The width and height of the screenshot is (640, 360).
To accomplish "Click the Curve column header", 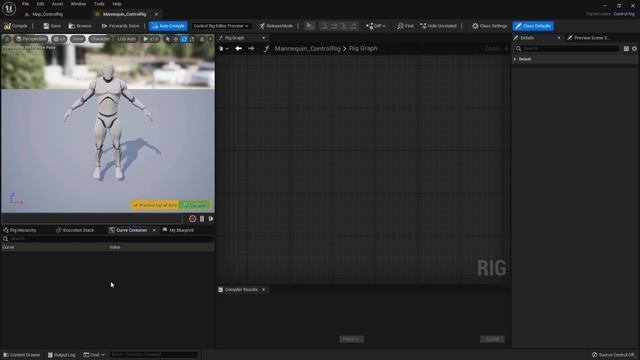I will (8, 247).
